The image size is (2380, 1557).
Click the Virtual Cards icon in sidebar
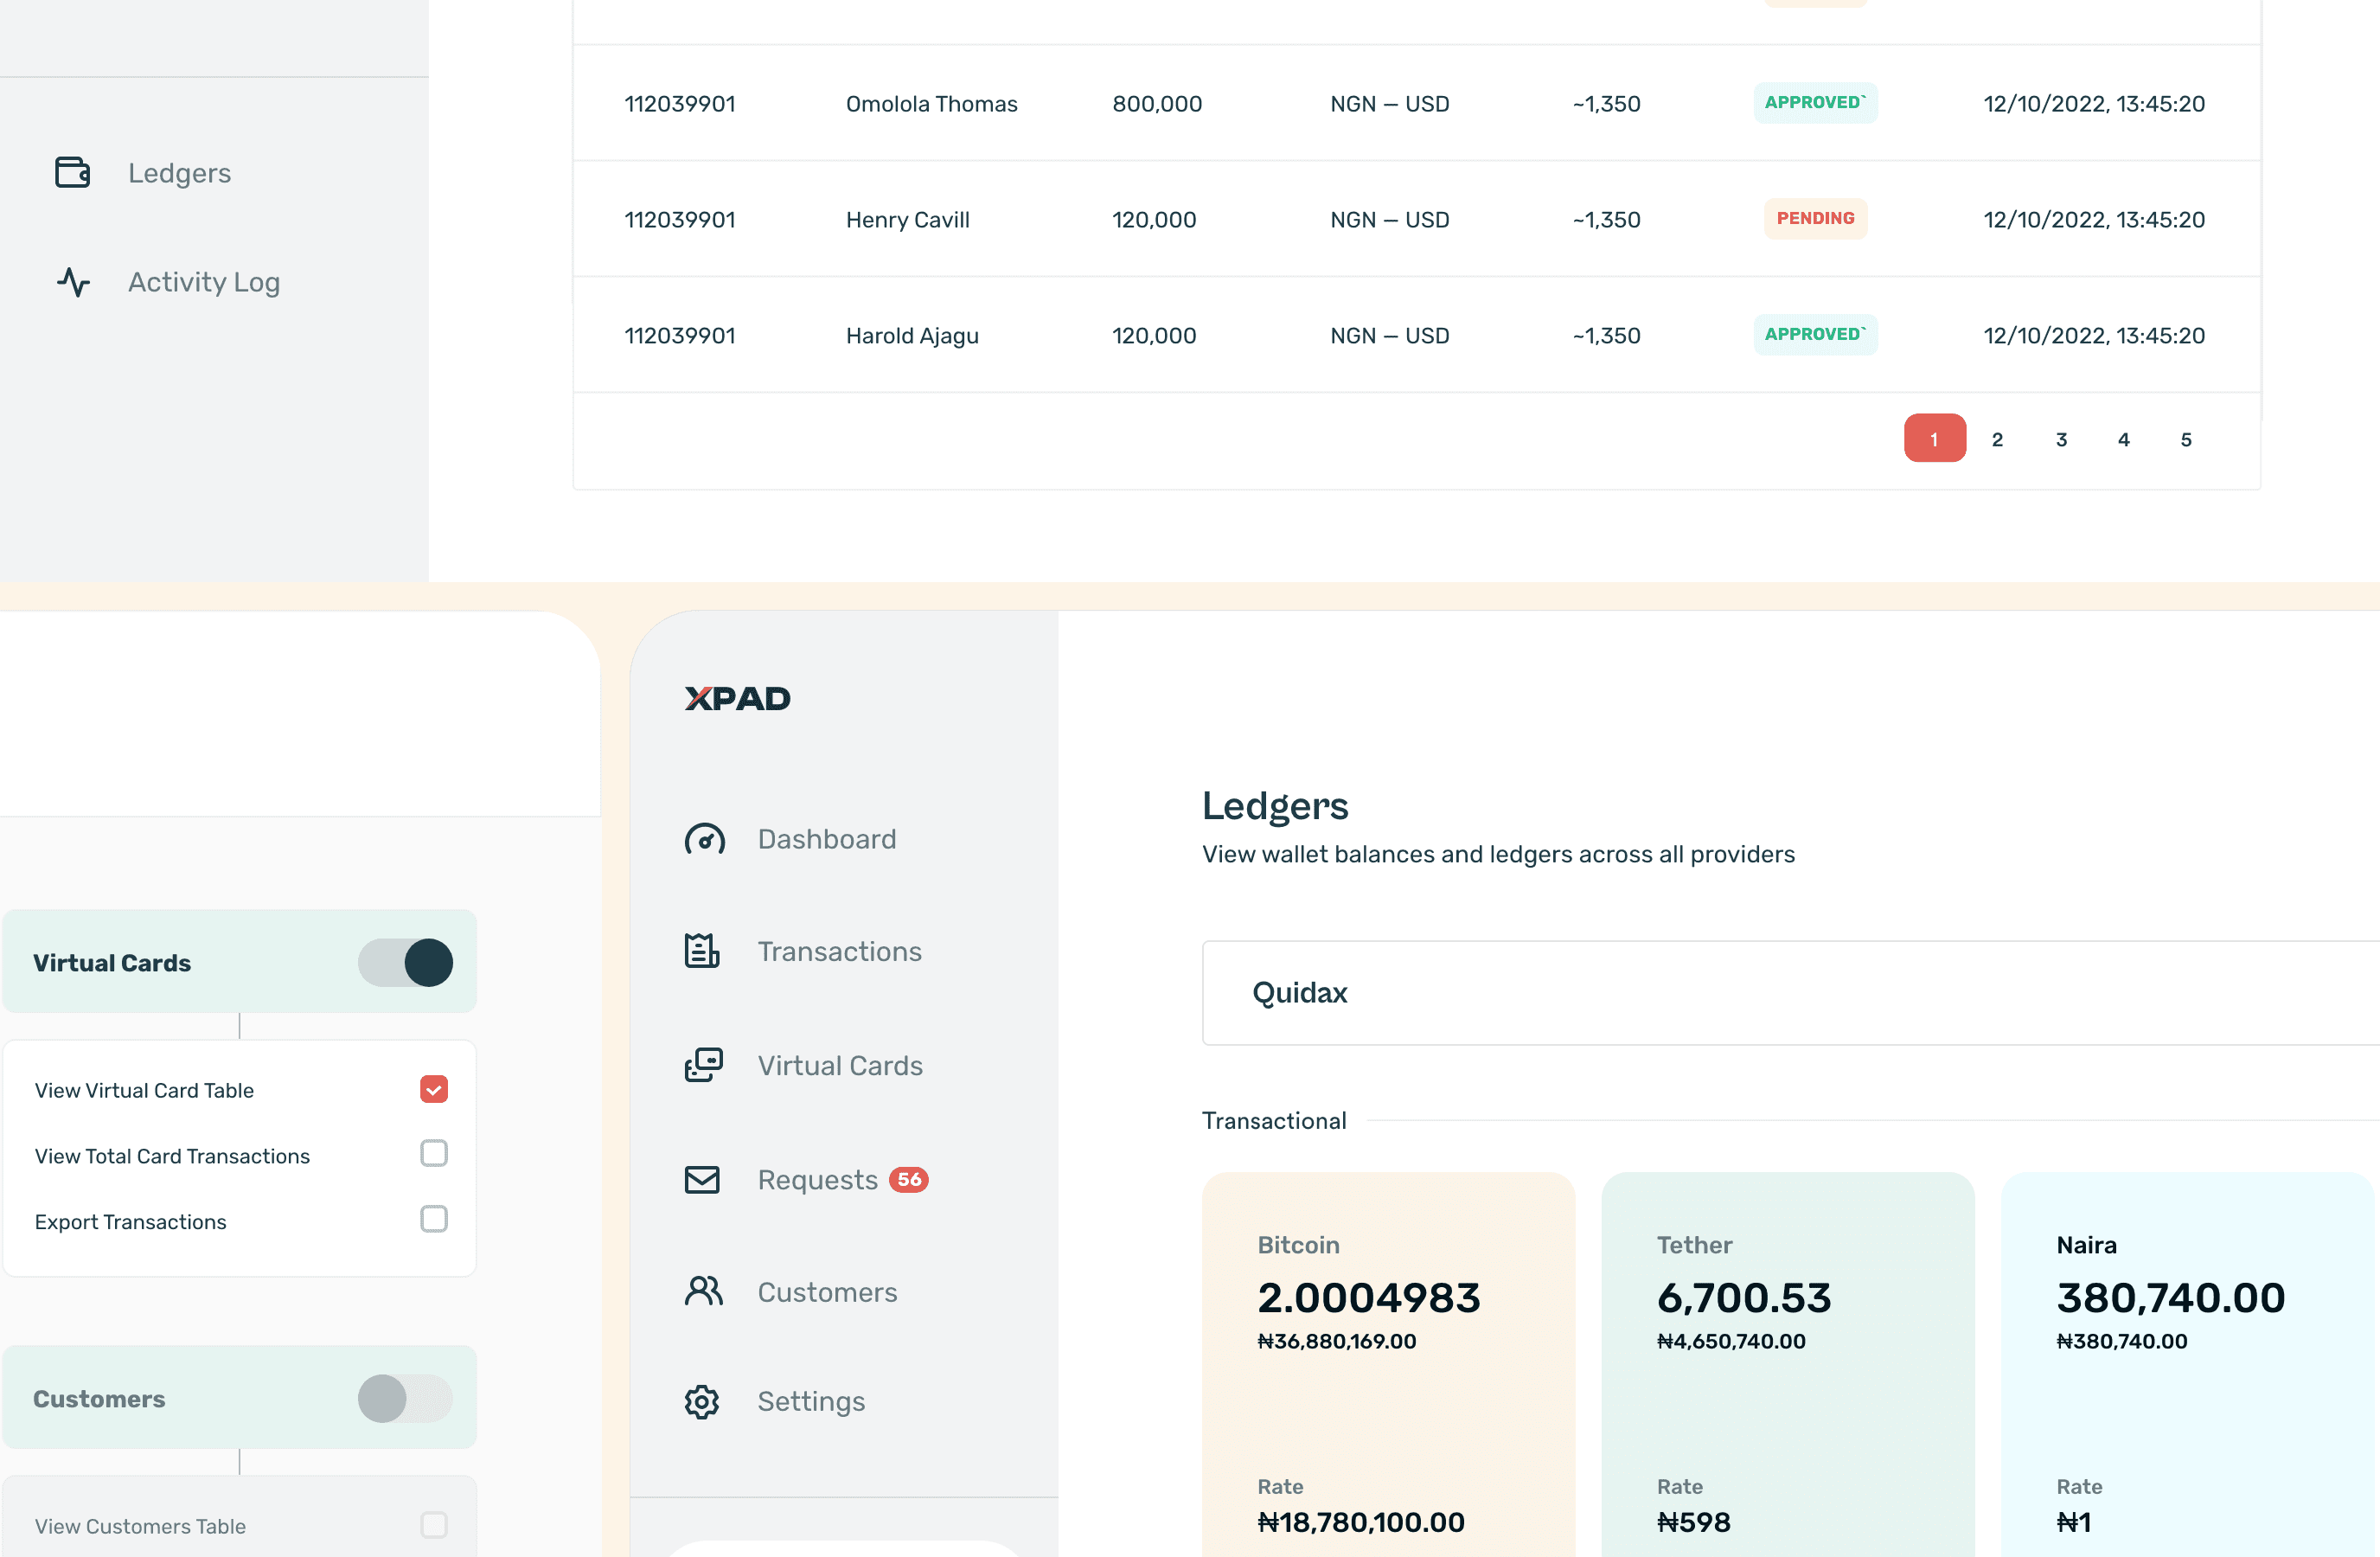703,1065
